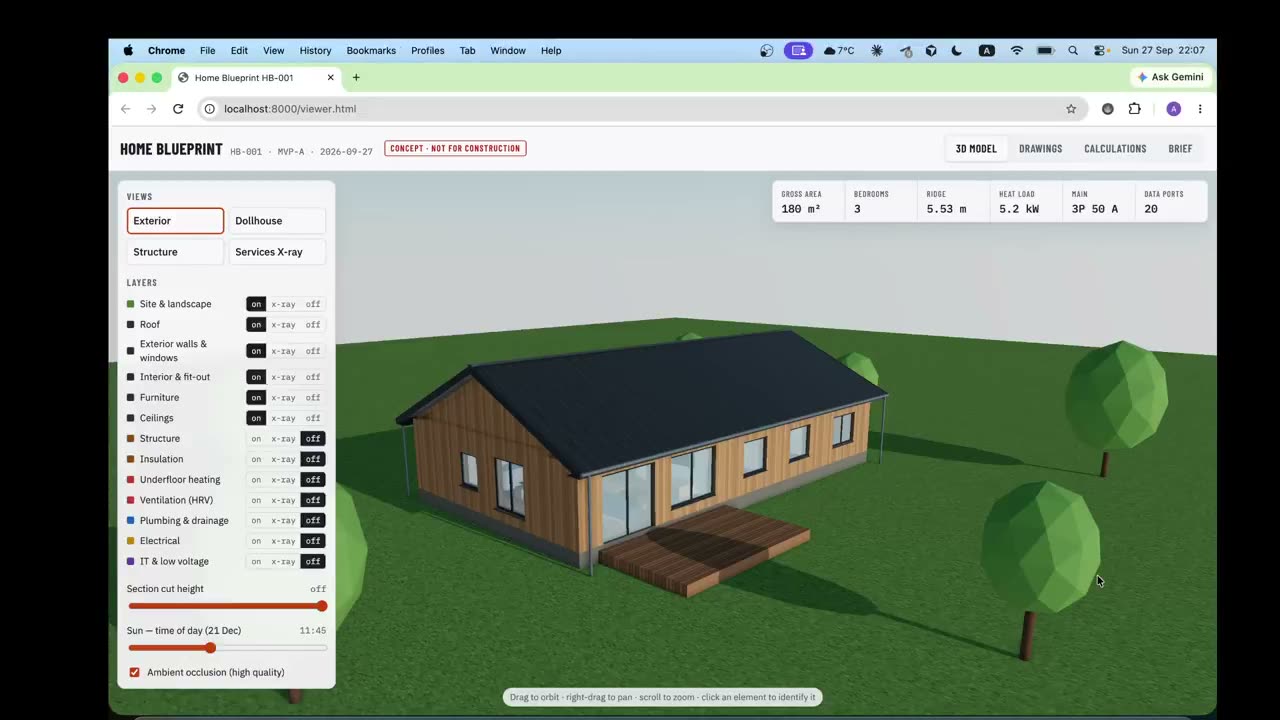Click Ask Gemini button
Image resolution: width=1280 pixels, height=720 pixels.
click(x=1170, y=77)
